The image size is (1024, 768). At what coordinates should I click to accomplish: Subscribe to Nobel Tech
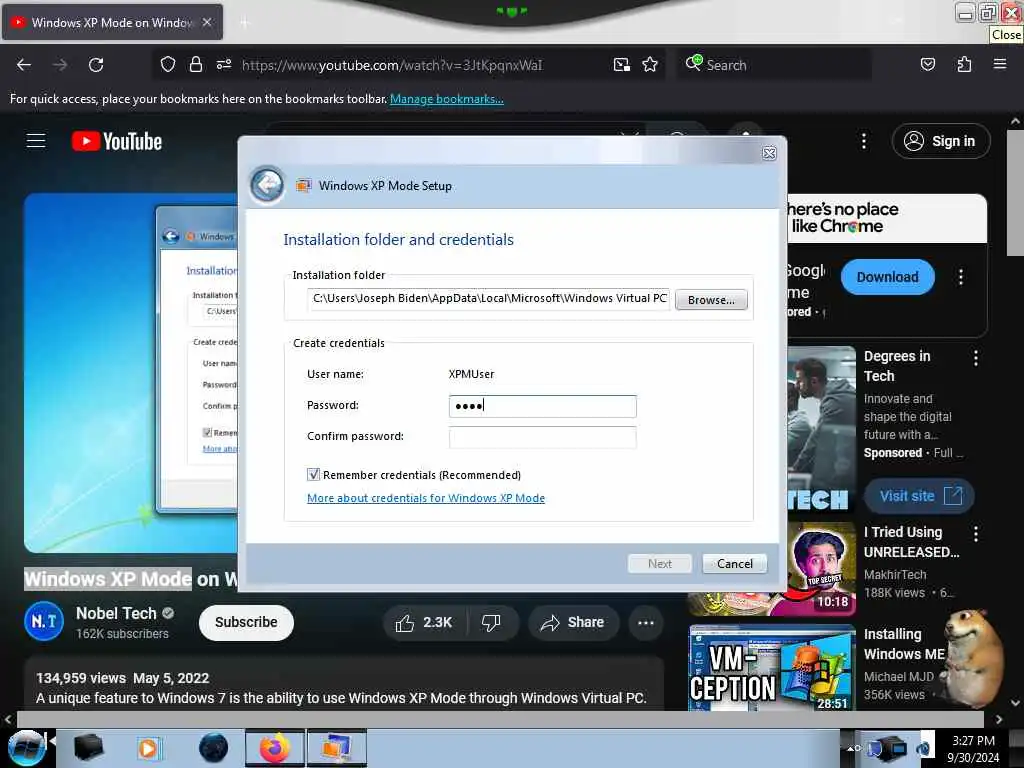[x=246, y=622]
